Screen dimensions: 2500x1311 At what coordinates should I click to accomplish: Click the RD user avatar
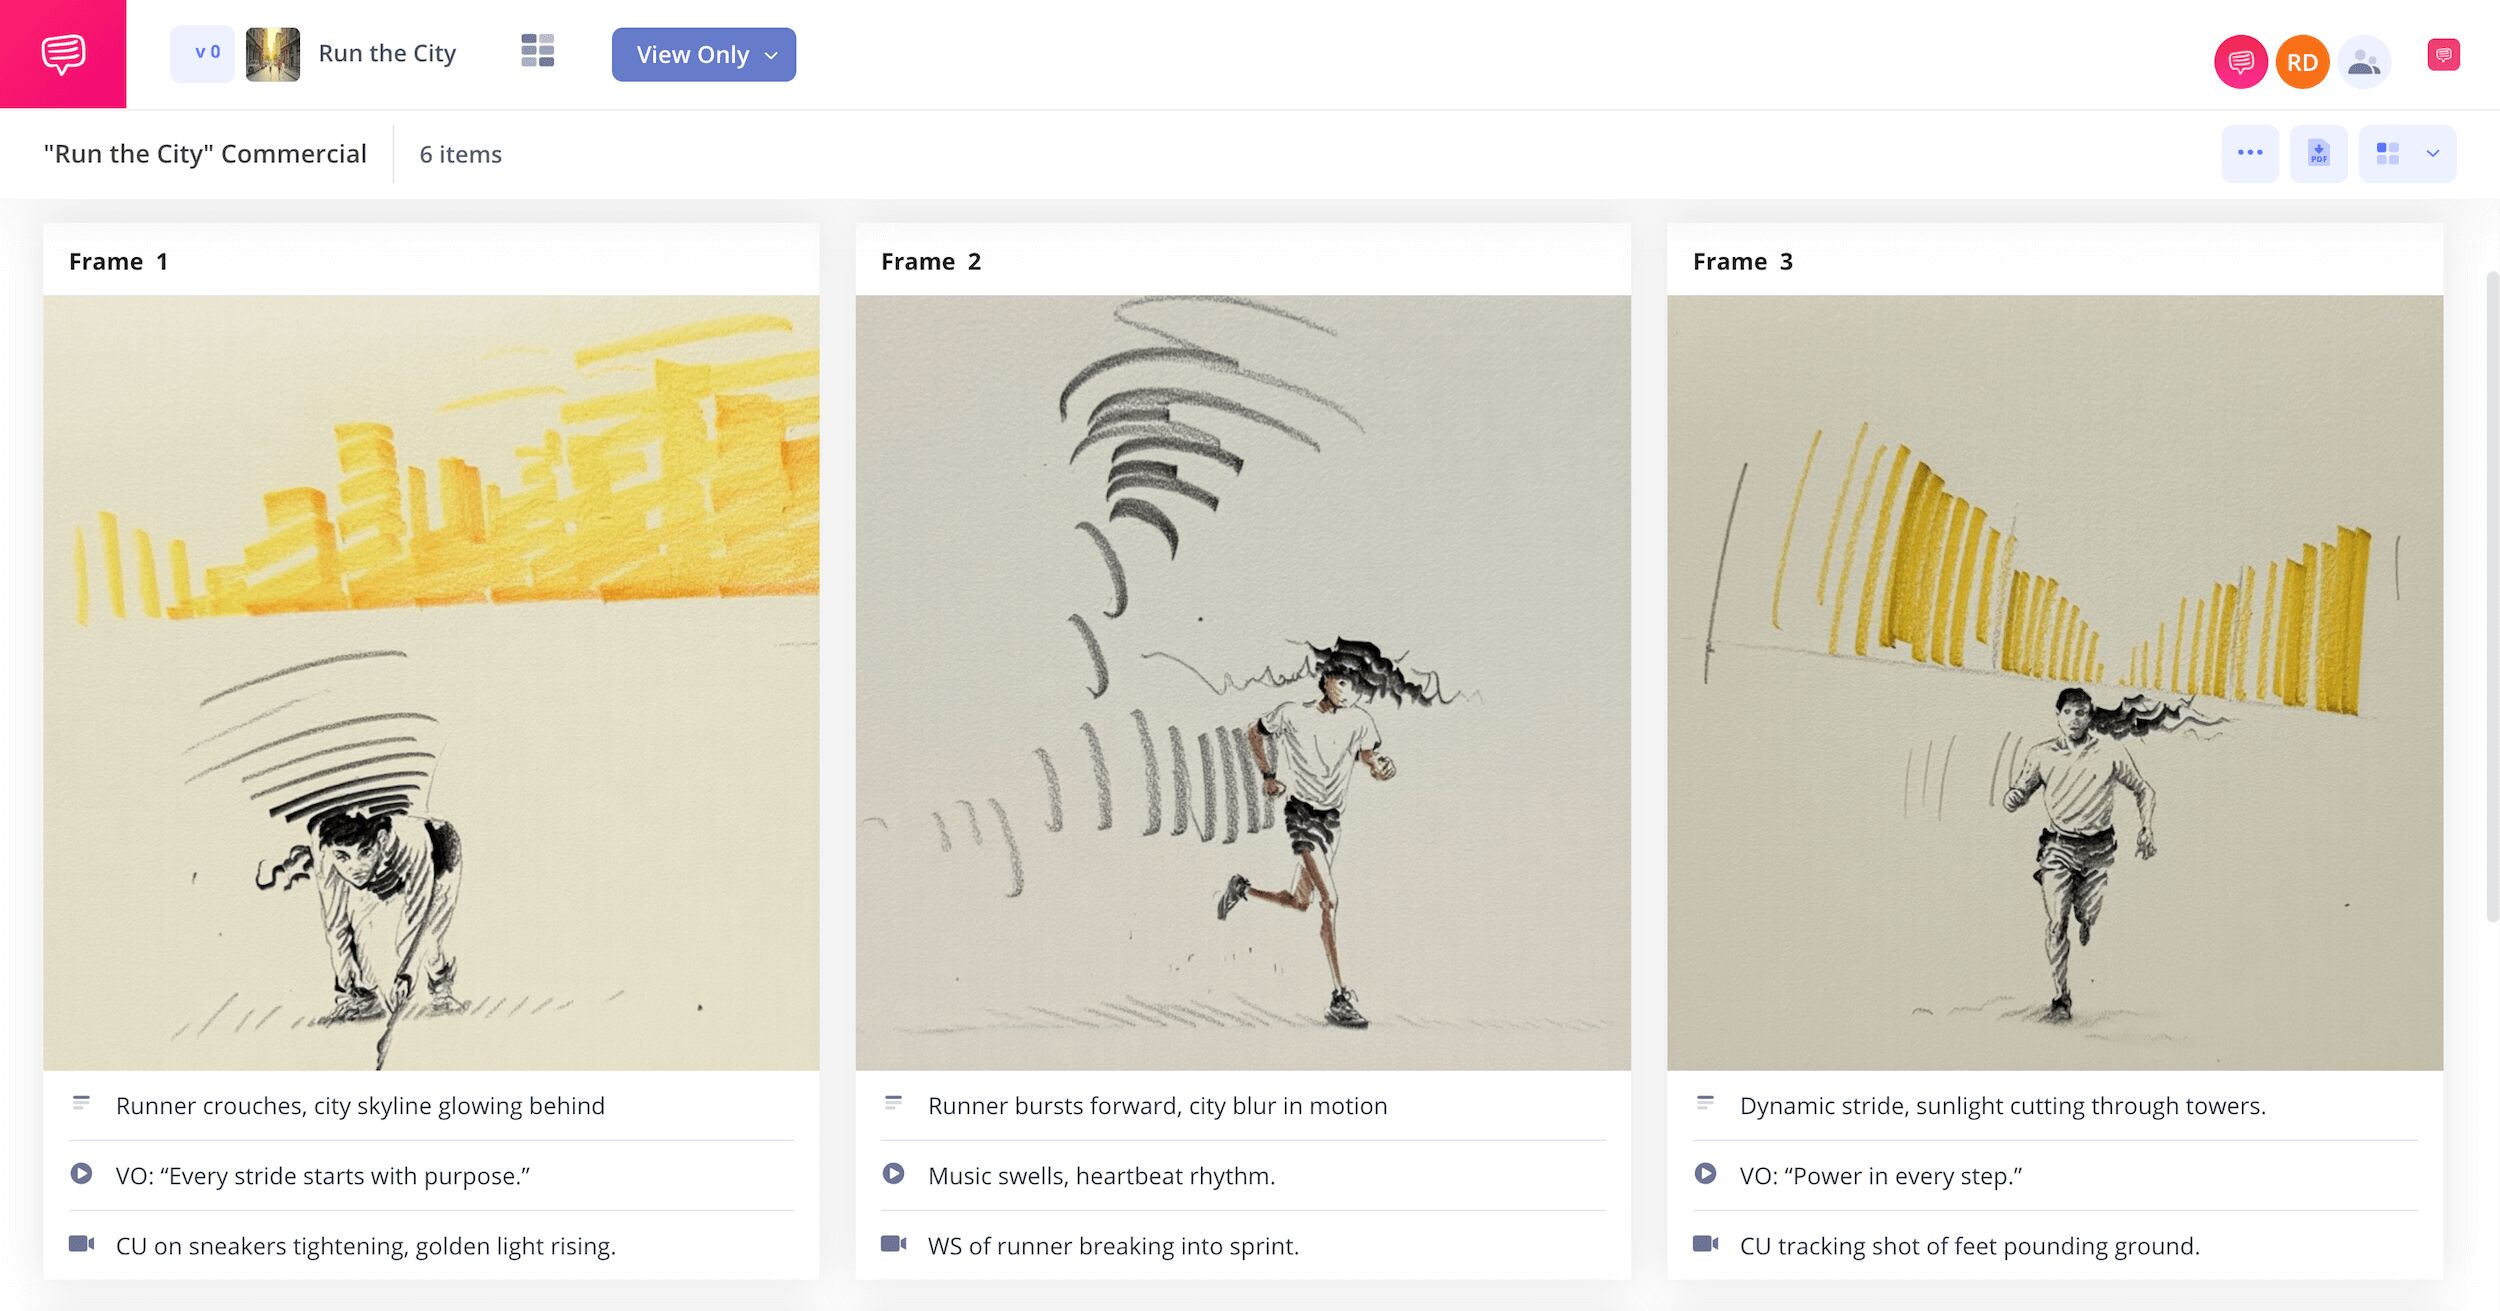(x=2302, y=63)
